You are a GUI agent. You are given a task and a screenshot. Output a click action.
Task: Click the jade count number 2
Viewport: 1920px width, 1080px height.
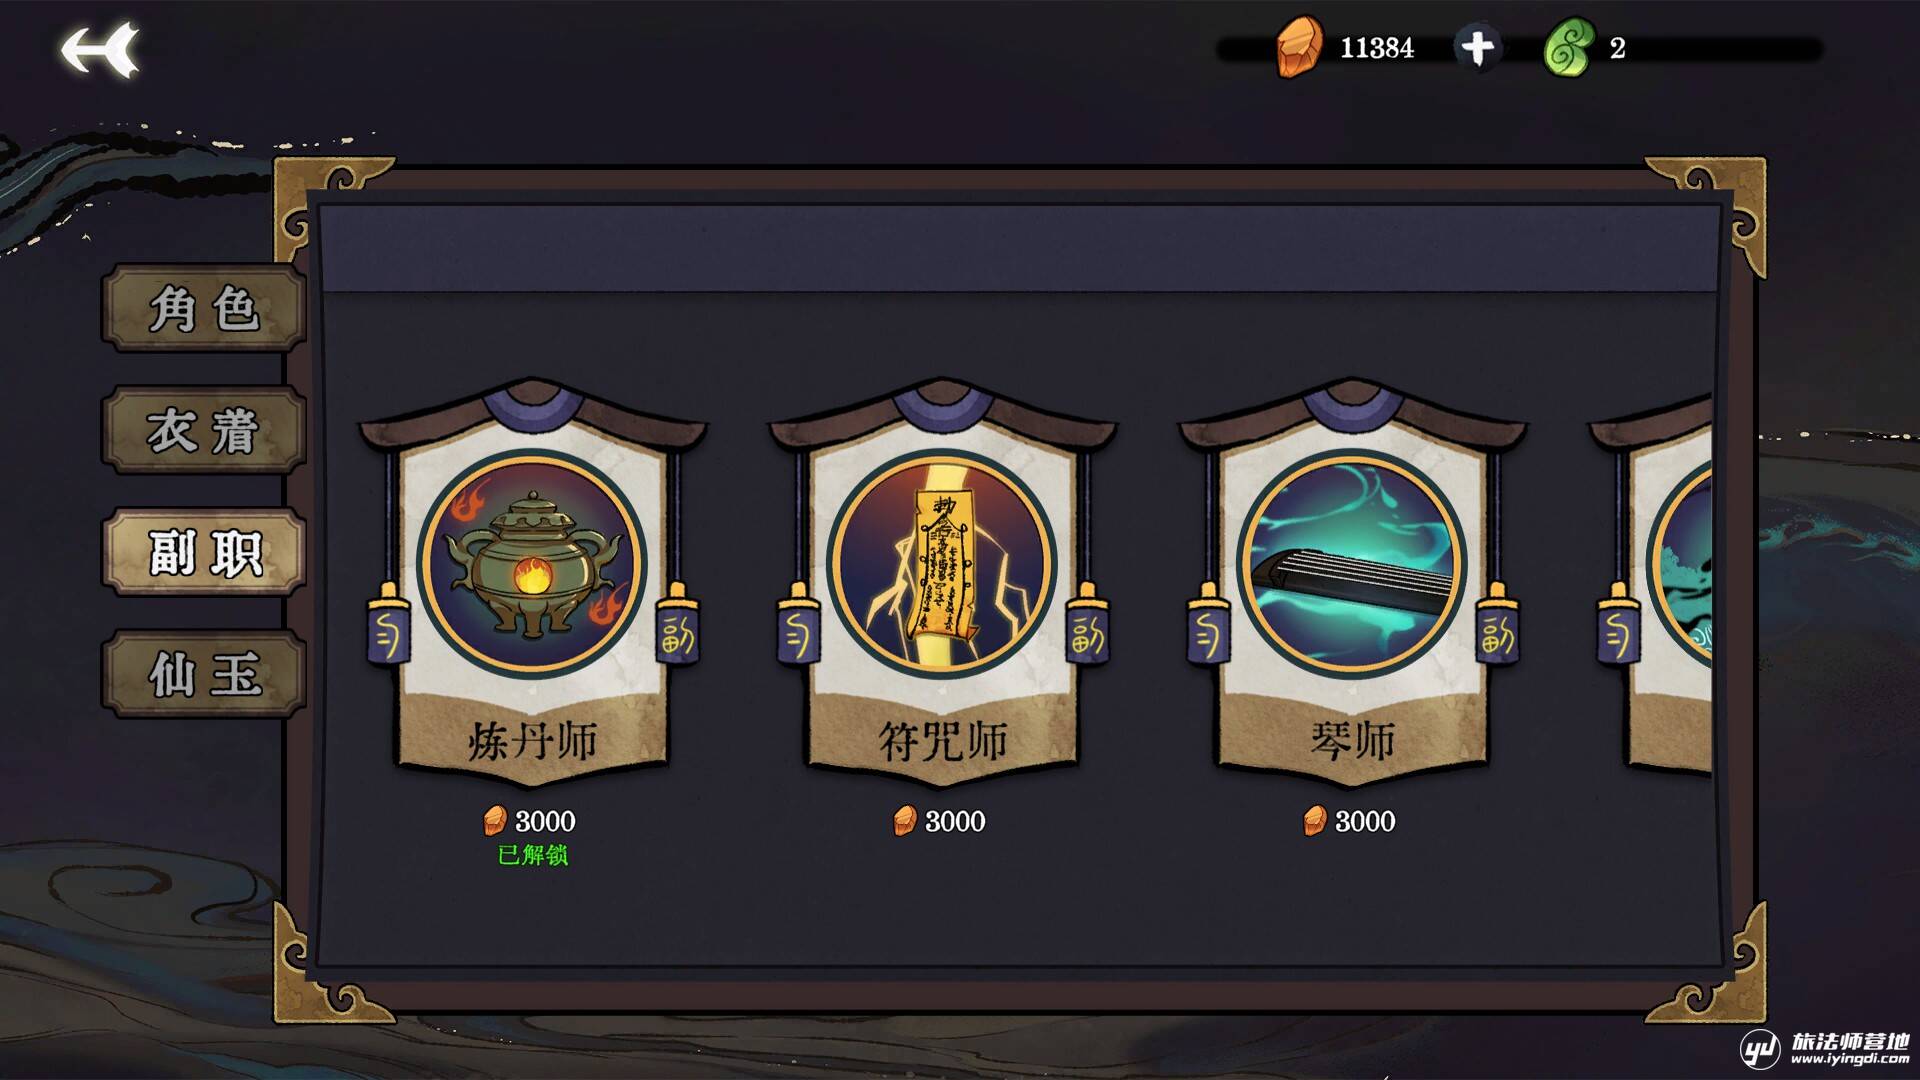pos(1617,48)
